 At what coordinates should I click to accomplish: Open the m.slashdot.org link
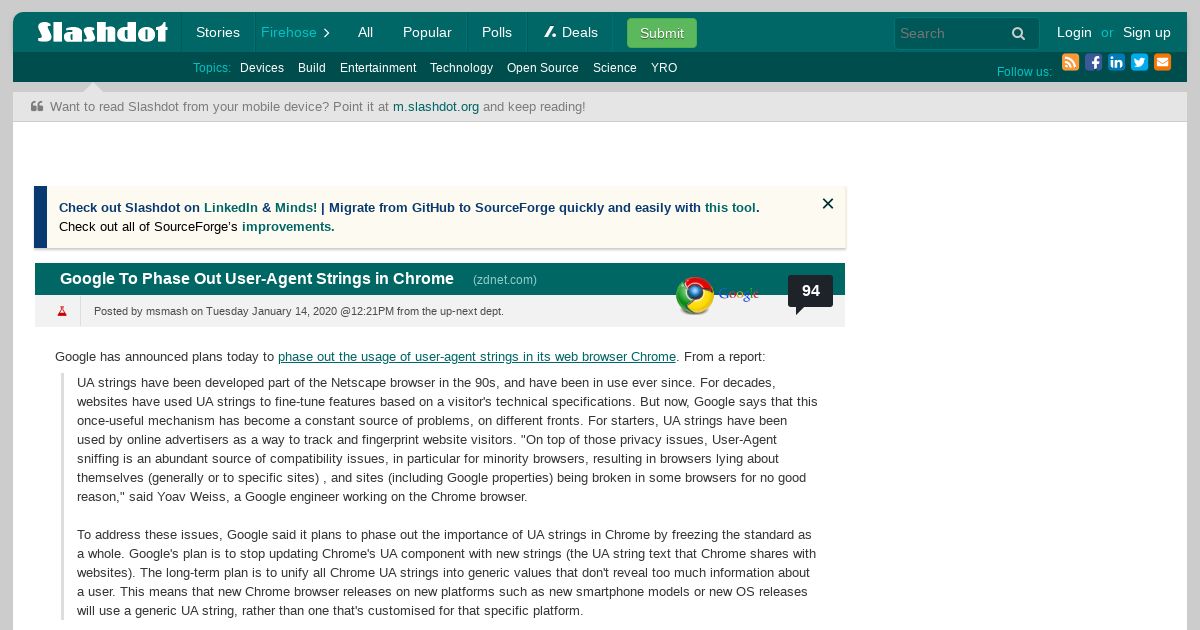436,106
